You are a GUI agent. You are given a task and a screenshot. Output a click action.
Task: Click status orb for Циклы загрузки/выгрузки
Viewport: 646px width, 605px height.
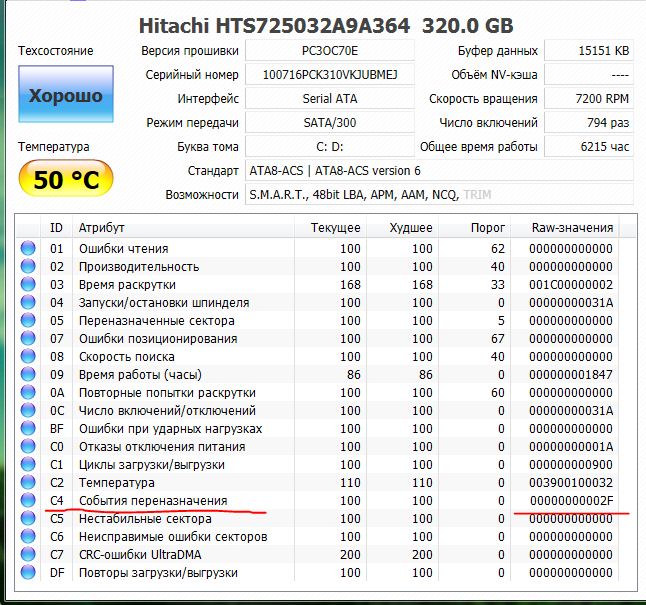coord(28,464)
